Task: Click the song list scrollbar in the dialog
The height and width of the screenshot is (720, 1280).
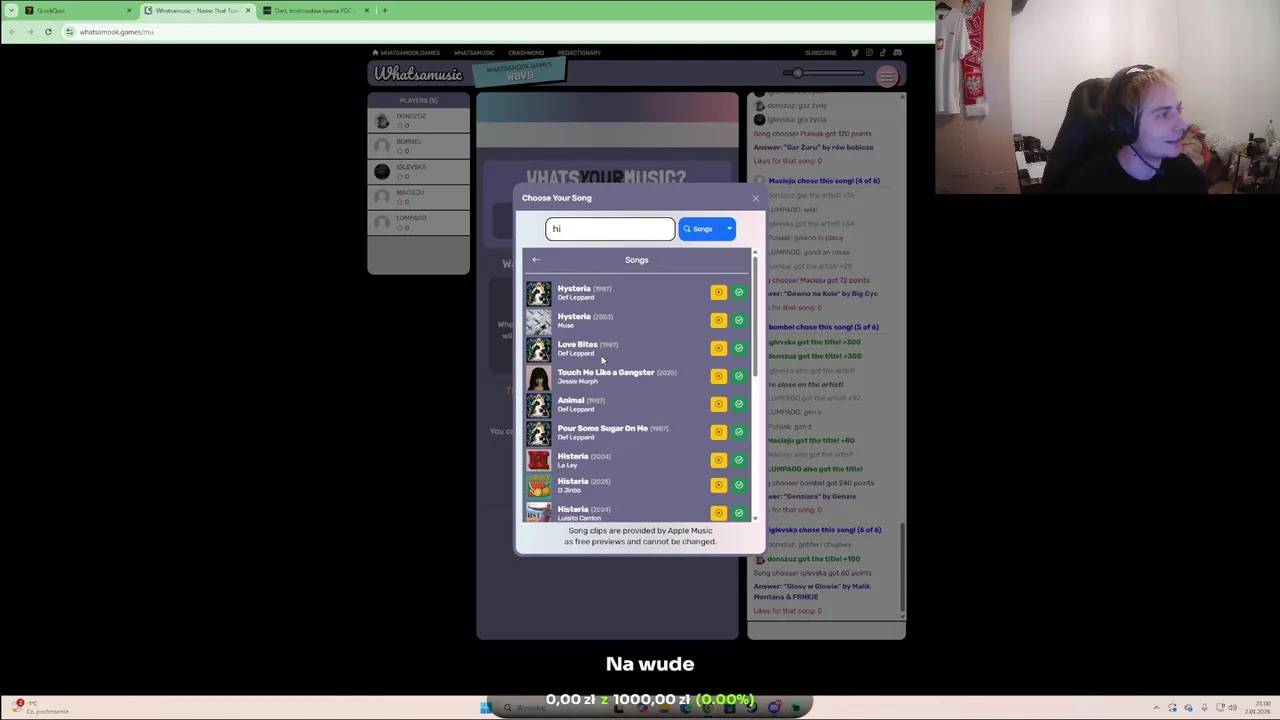Action: [755, 315]
